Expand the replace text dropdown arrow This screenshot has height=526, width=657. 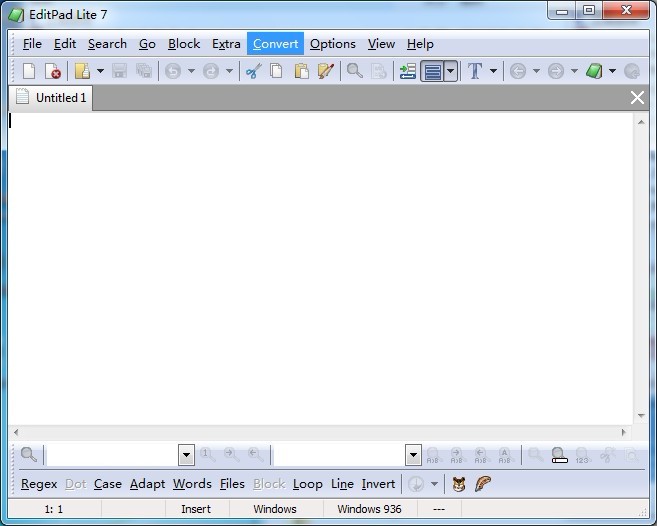tap(414, 455)
